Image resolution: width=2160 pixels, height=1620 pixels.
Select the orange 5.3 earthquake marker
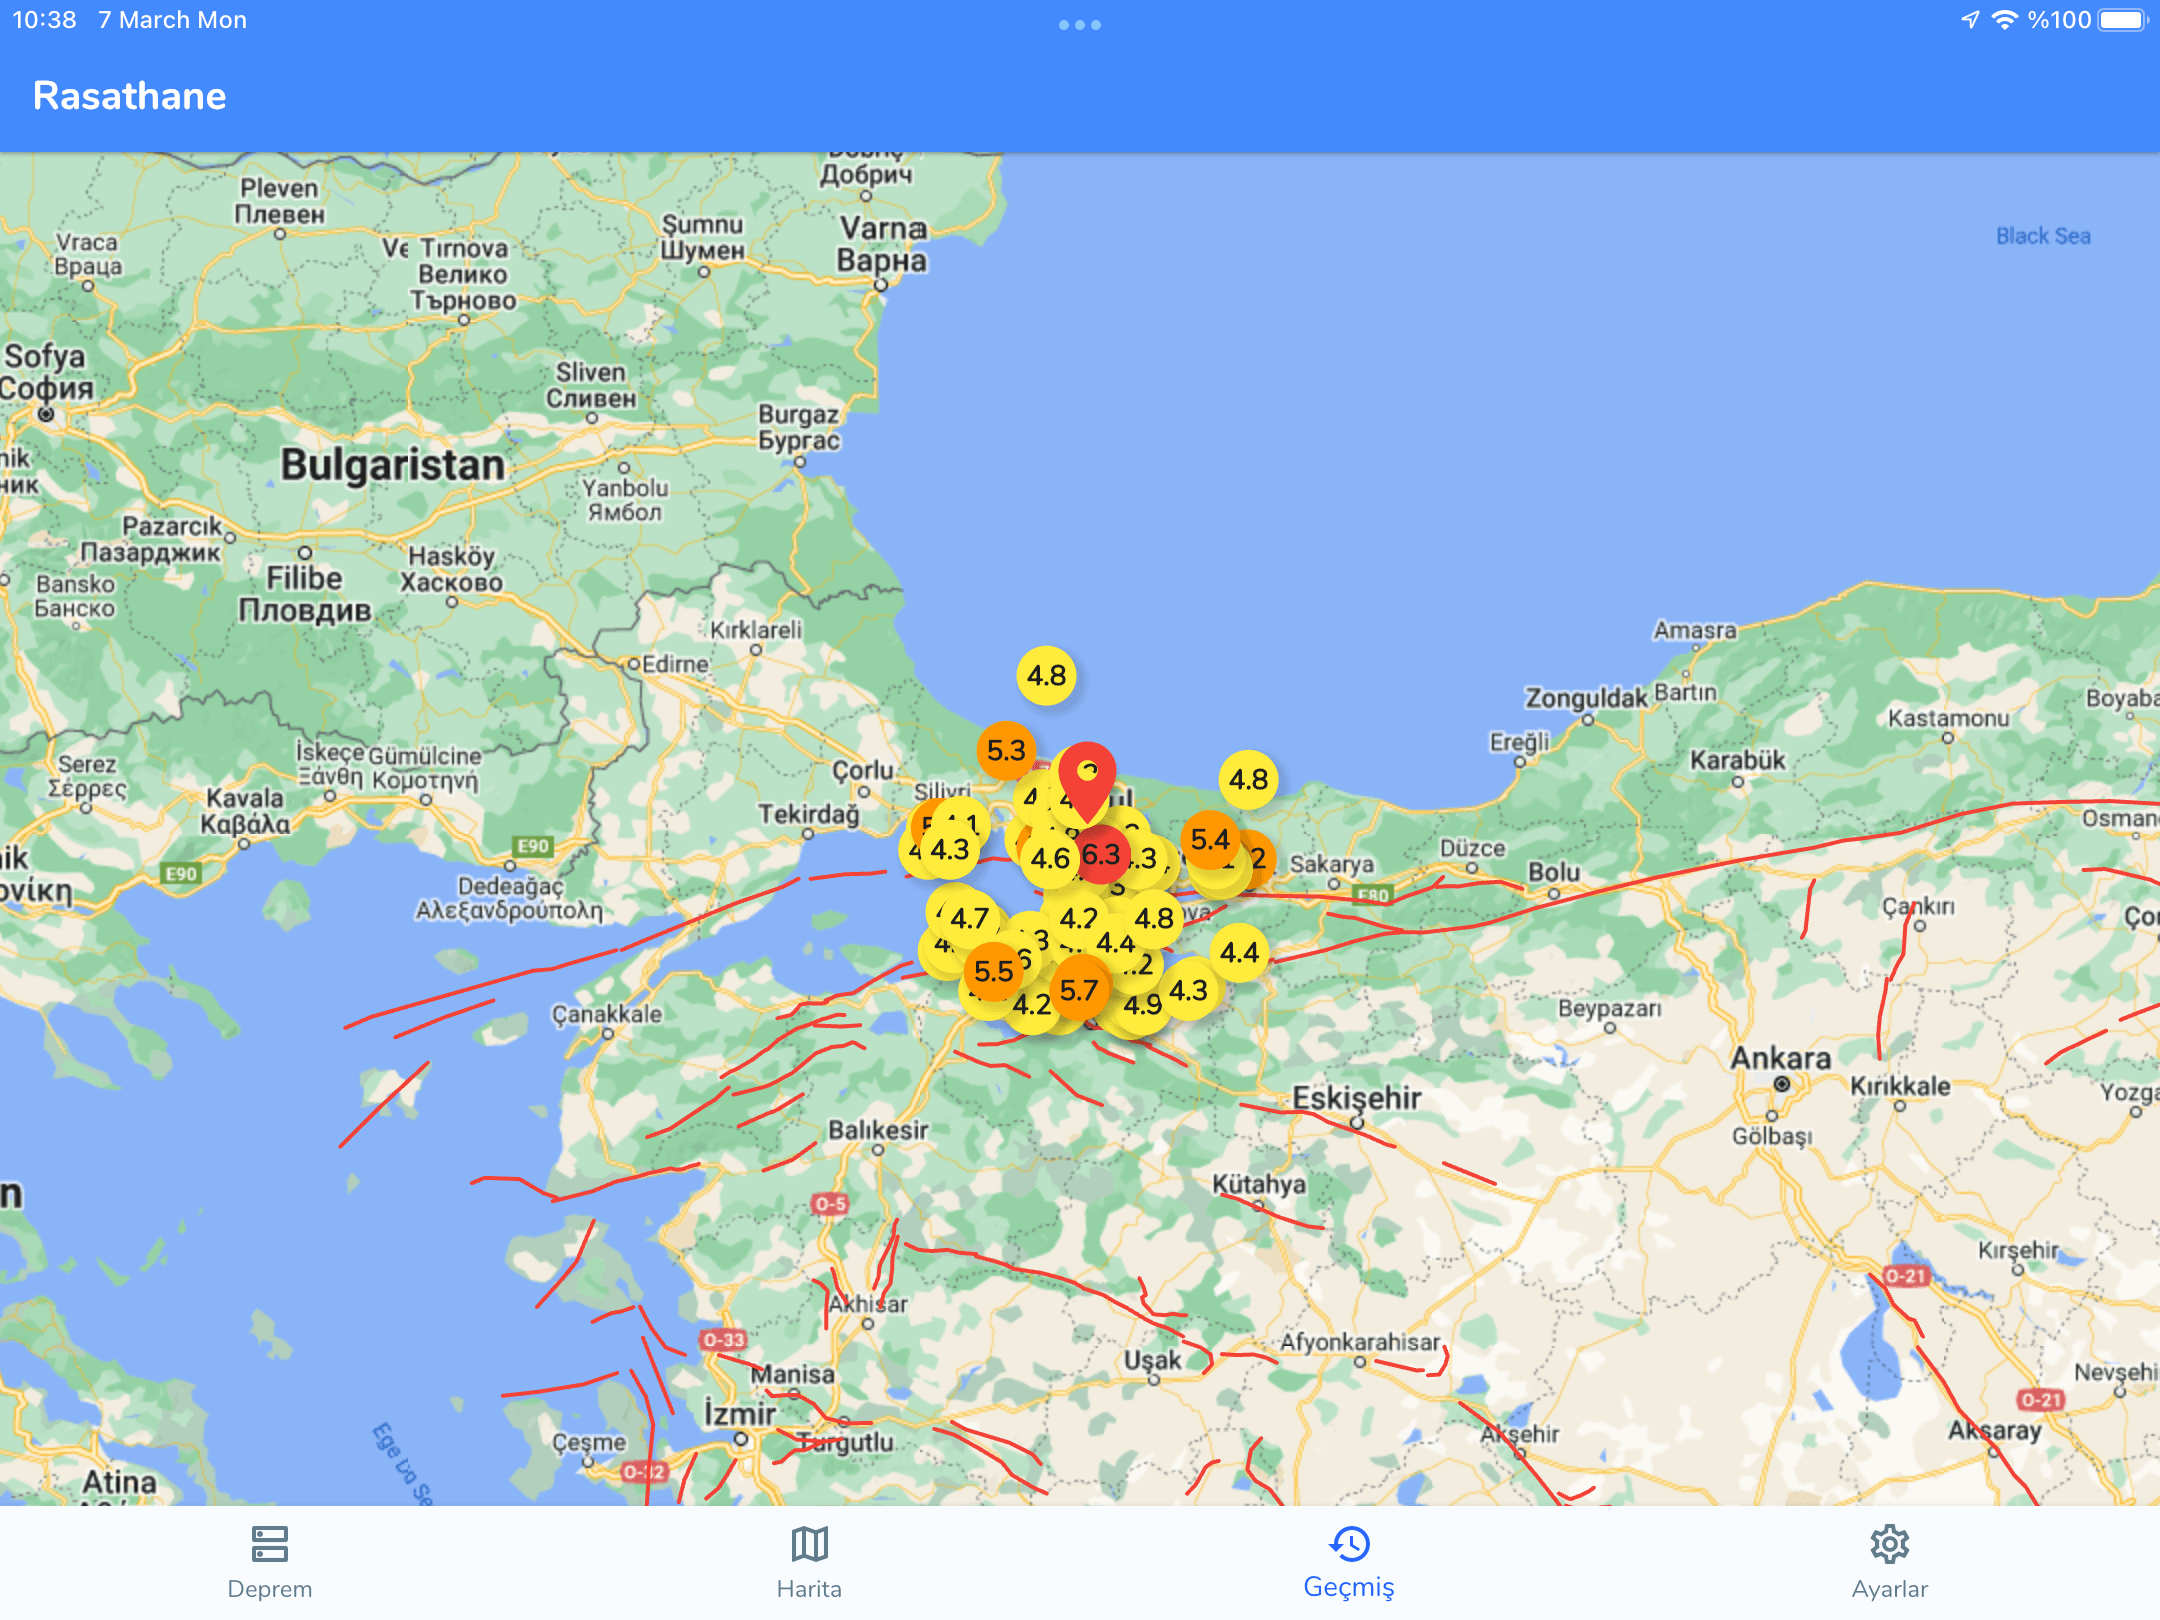pyautogui.click(x=1006, y=750)
